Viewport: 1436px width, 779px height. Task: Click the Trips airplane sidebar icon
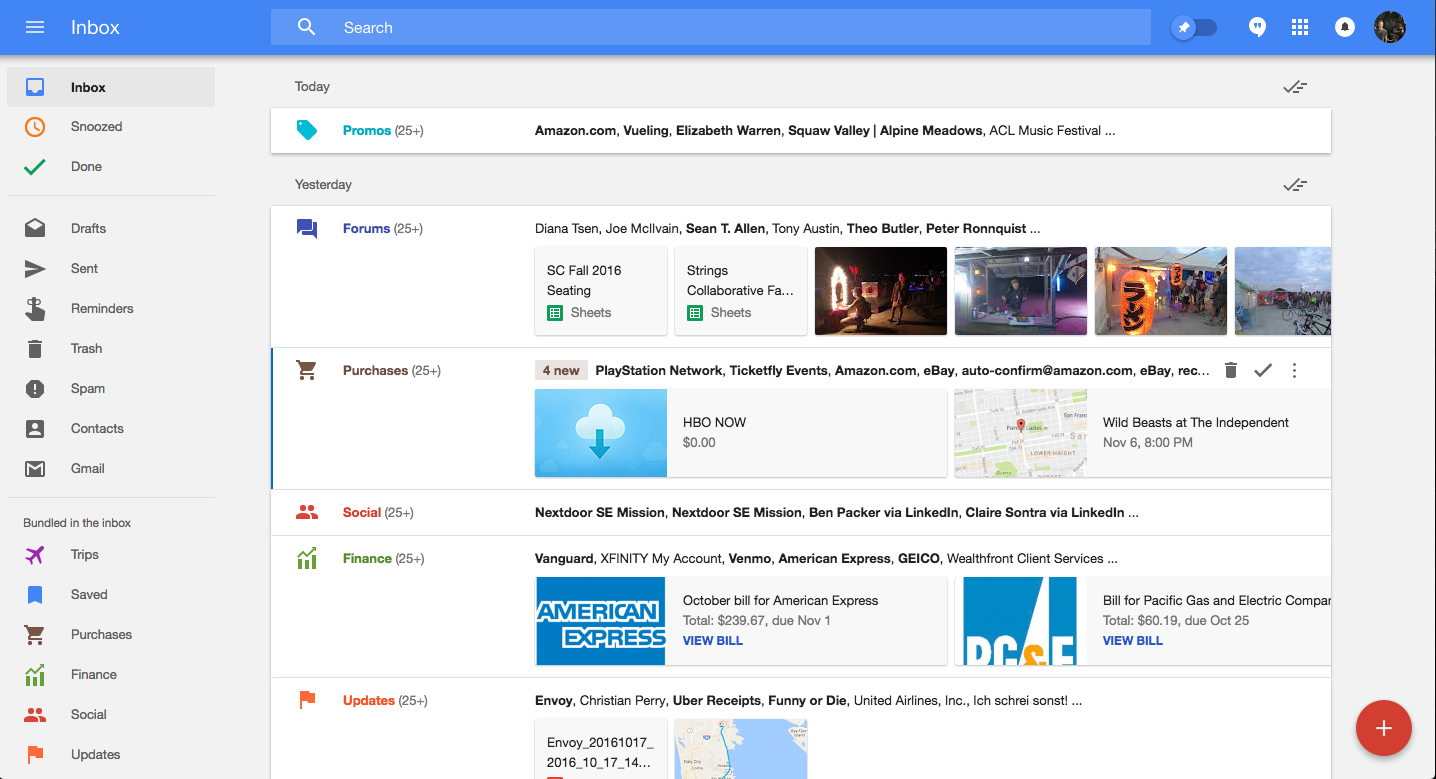tap(35, 554)
